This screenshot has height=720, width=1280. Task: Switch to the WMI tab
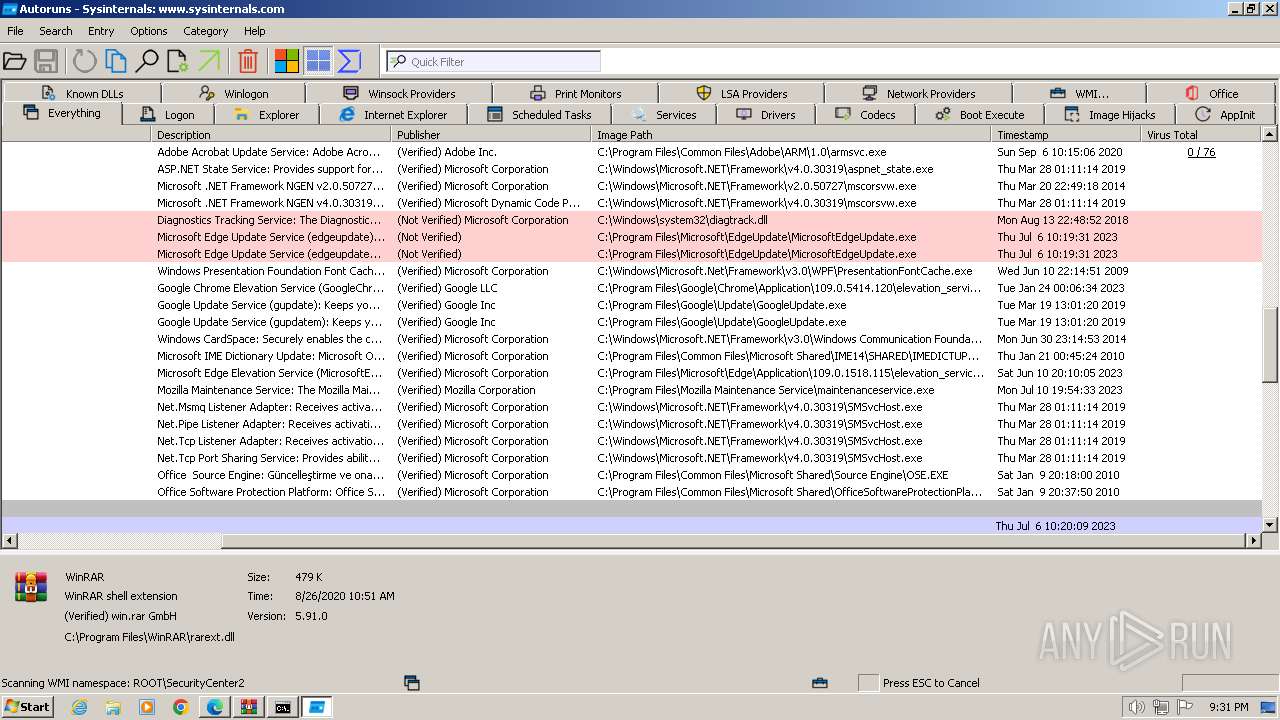1079,93
